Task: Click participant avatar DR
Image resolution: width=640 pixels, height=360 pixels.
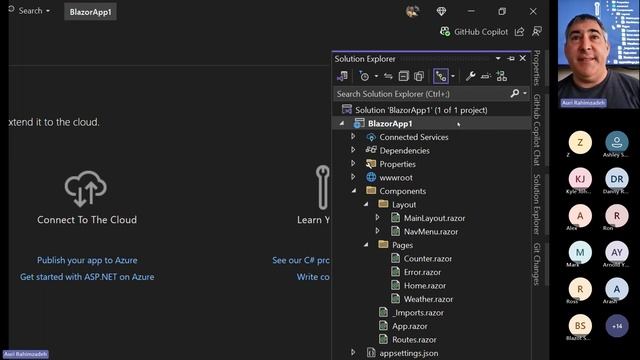Action: 617,179
